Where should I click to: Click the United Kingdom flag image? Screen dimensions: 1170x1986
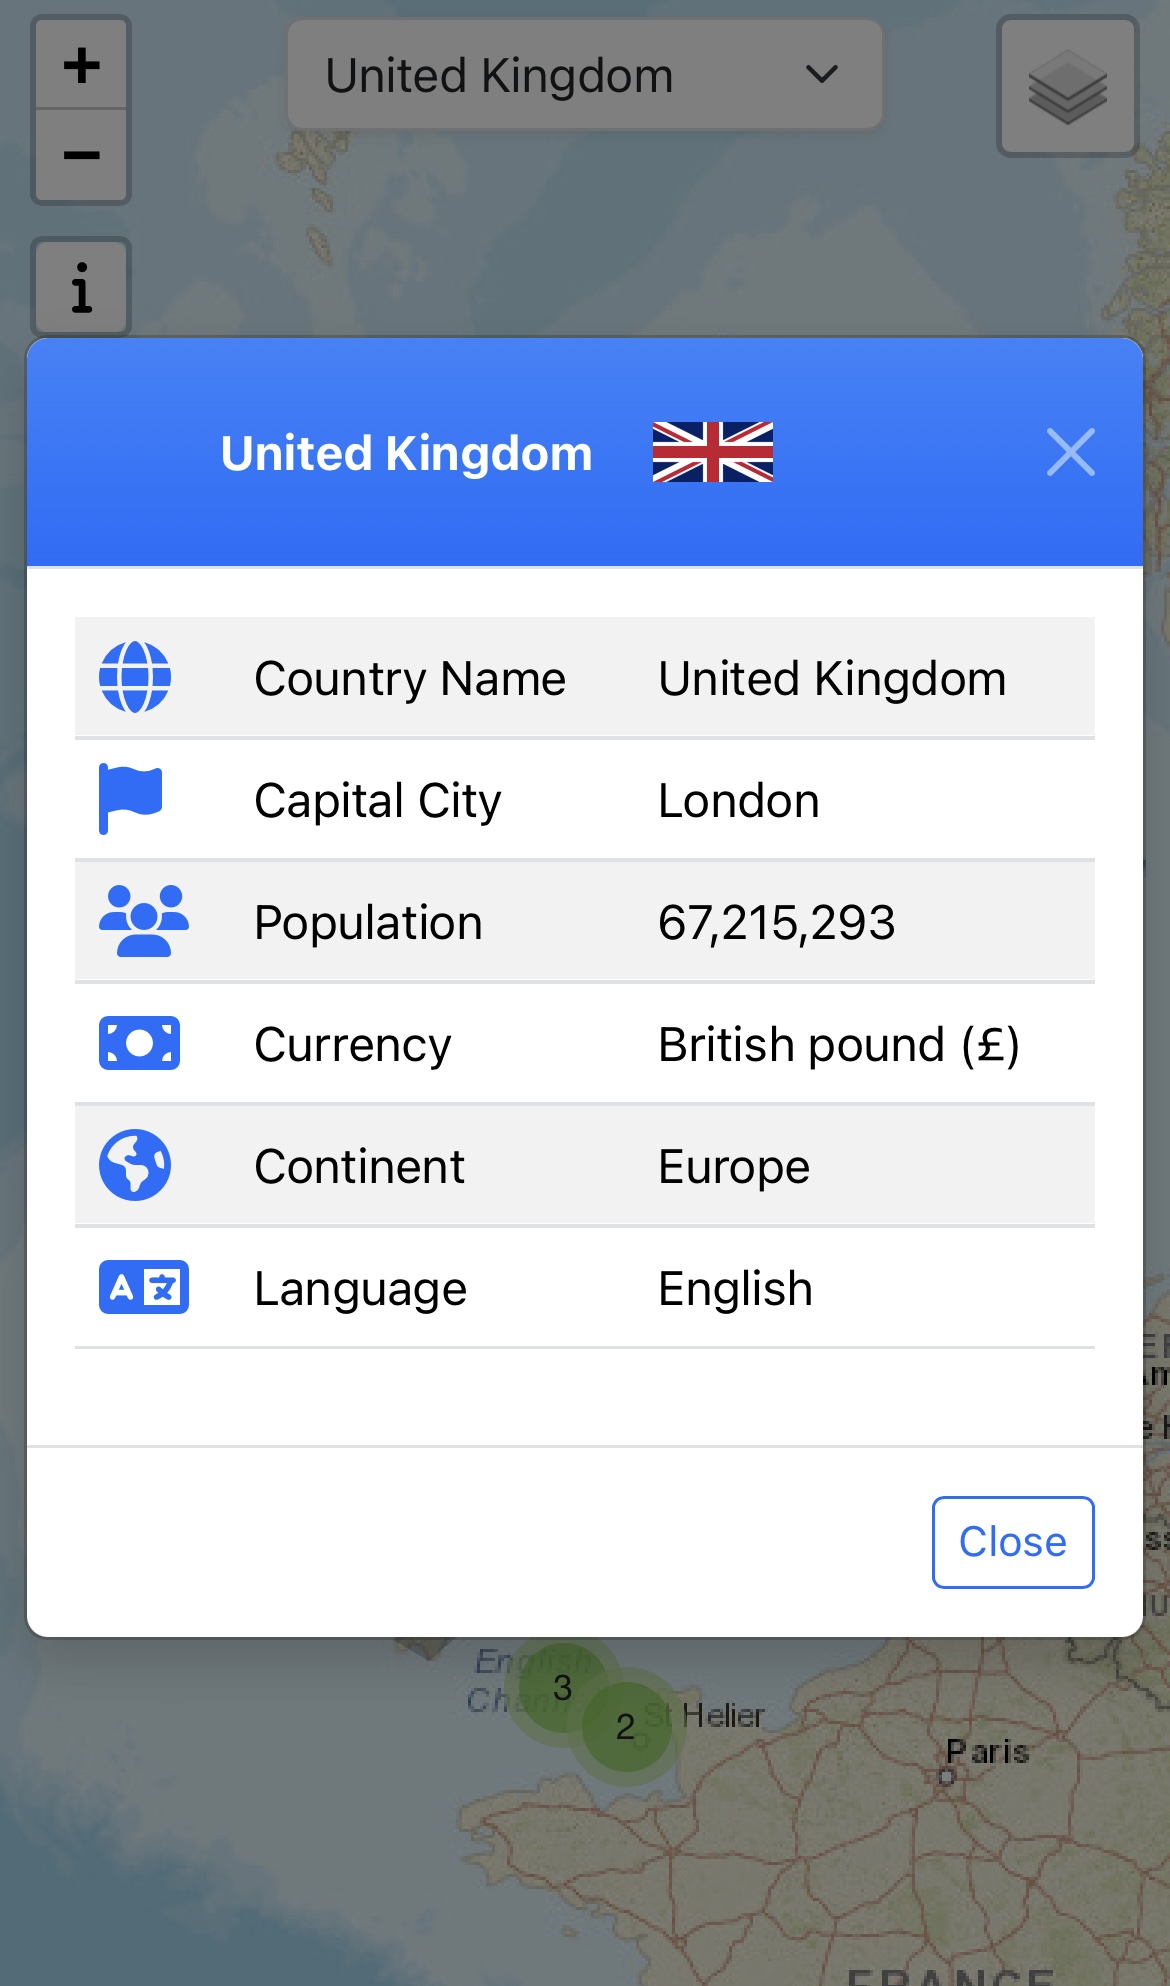712,452
